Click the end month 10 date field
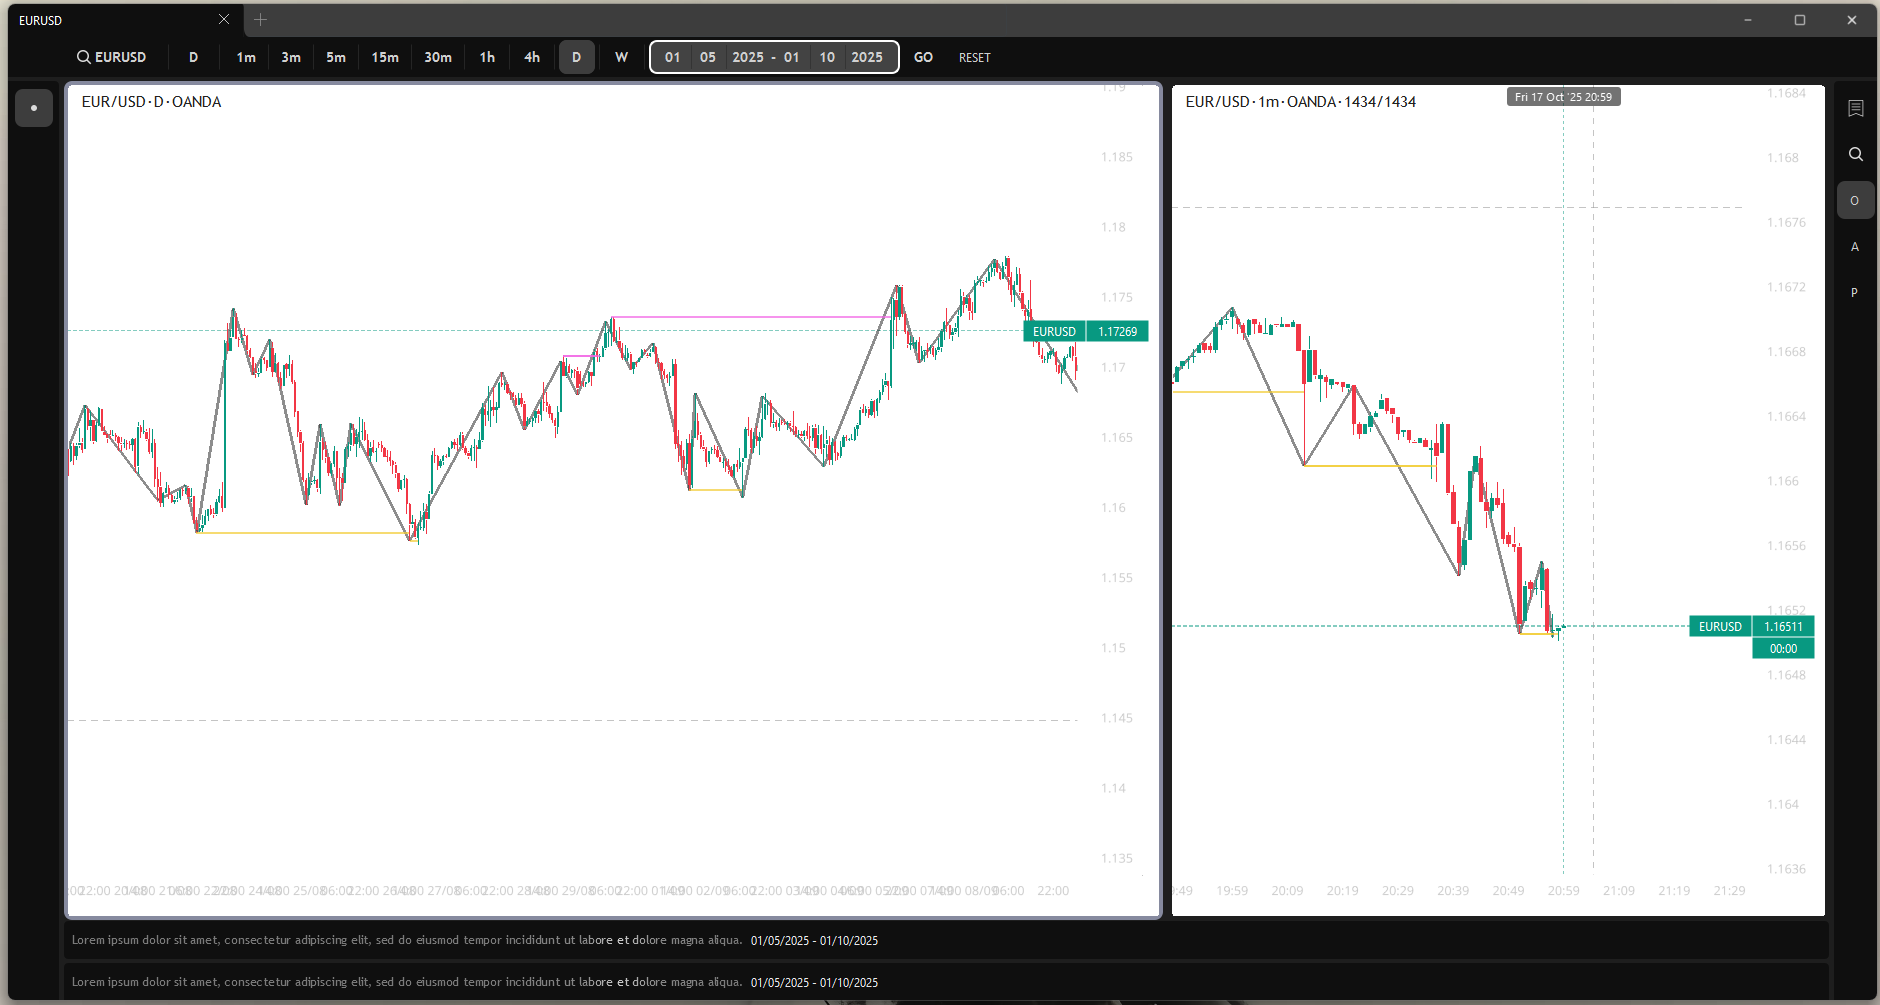 coord(827,57)
